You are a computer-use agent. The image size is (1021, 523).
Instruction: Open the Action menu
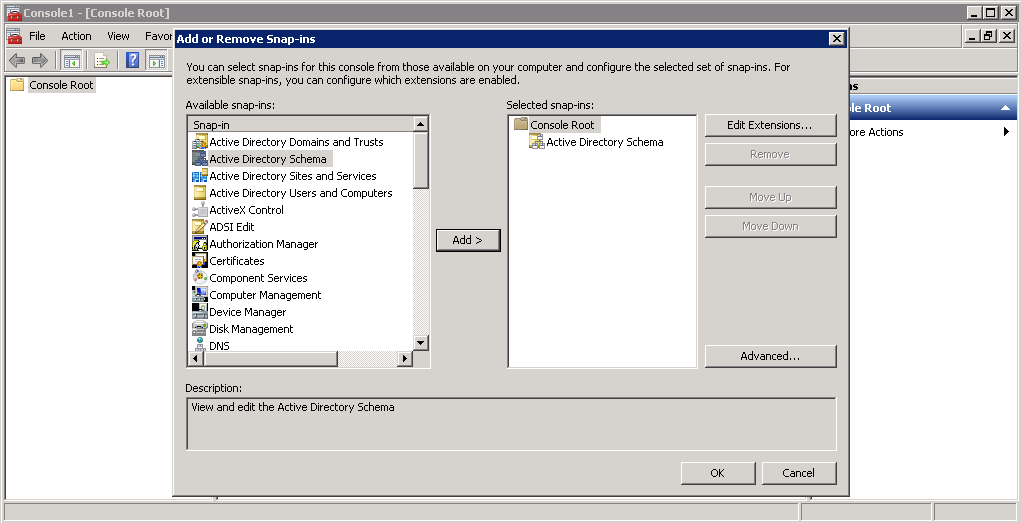[76, 36]
